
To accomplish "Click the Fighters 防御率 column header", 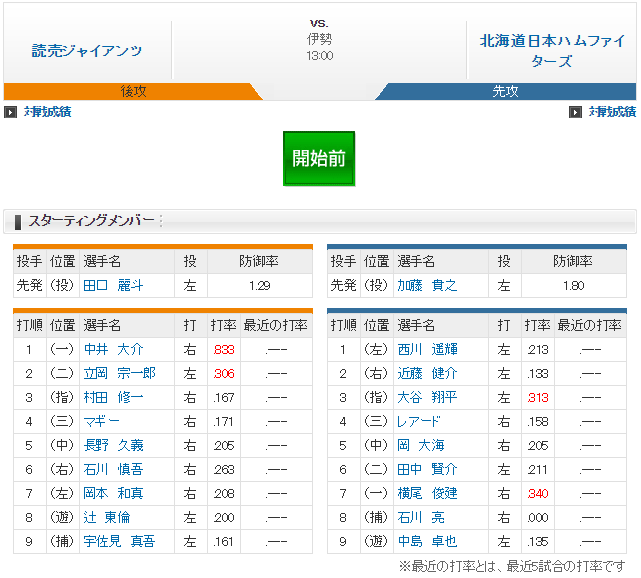I will tap(573, 261).
